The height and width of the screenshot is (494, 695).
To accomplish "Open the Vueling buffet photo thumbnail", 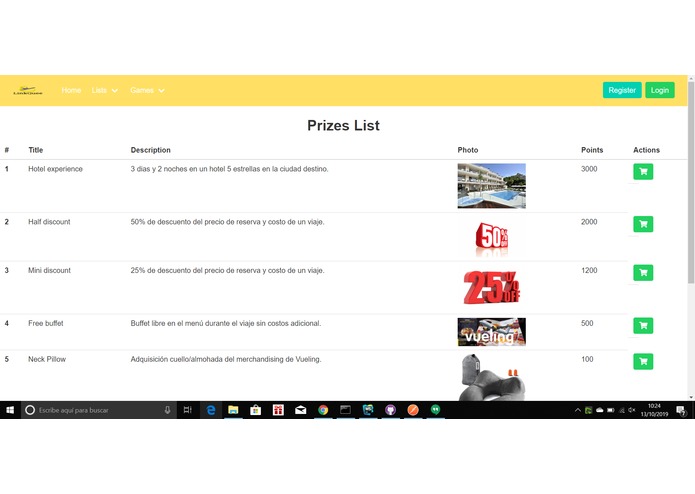I will 492,331.
